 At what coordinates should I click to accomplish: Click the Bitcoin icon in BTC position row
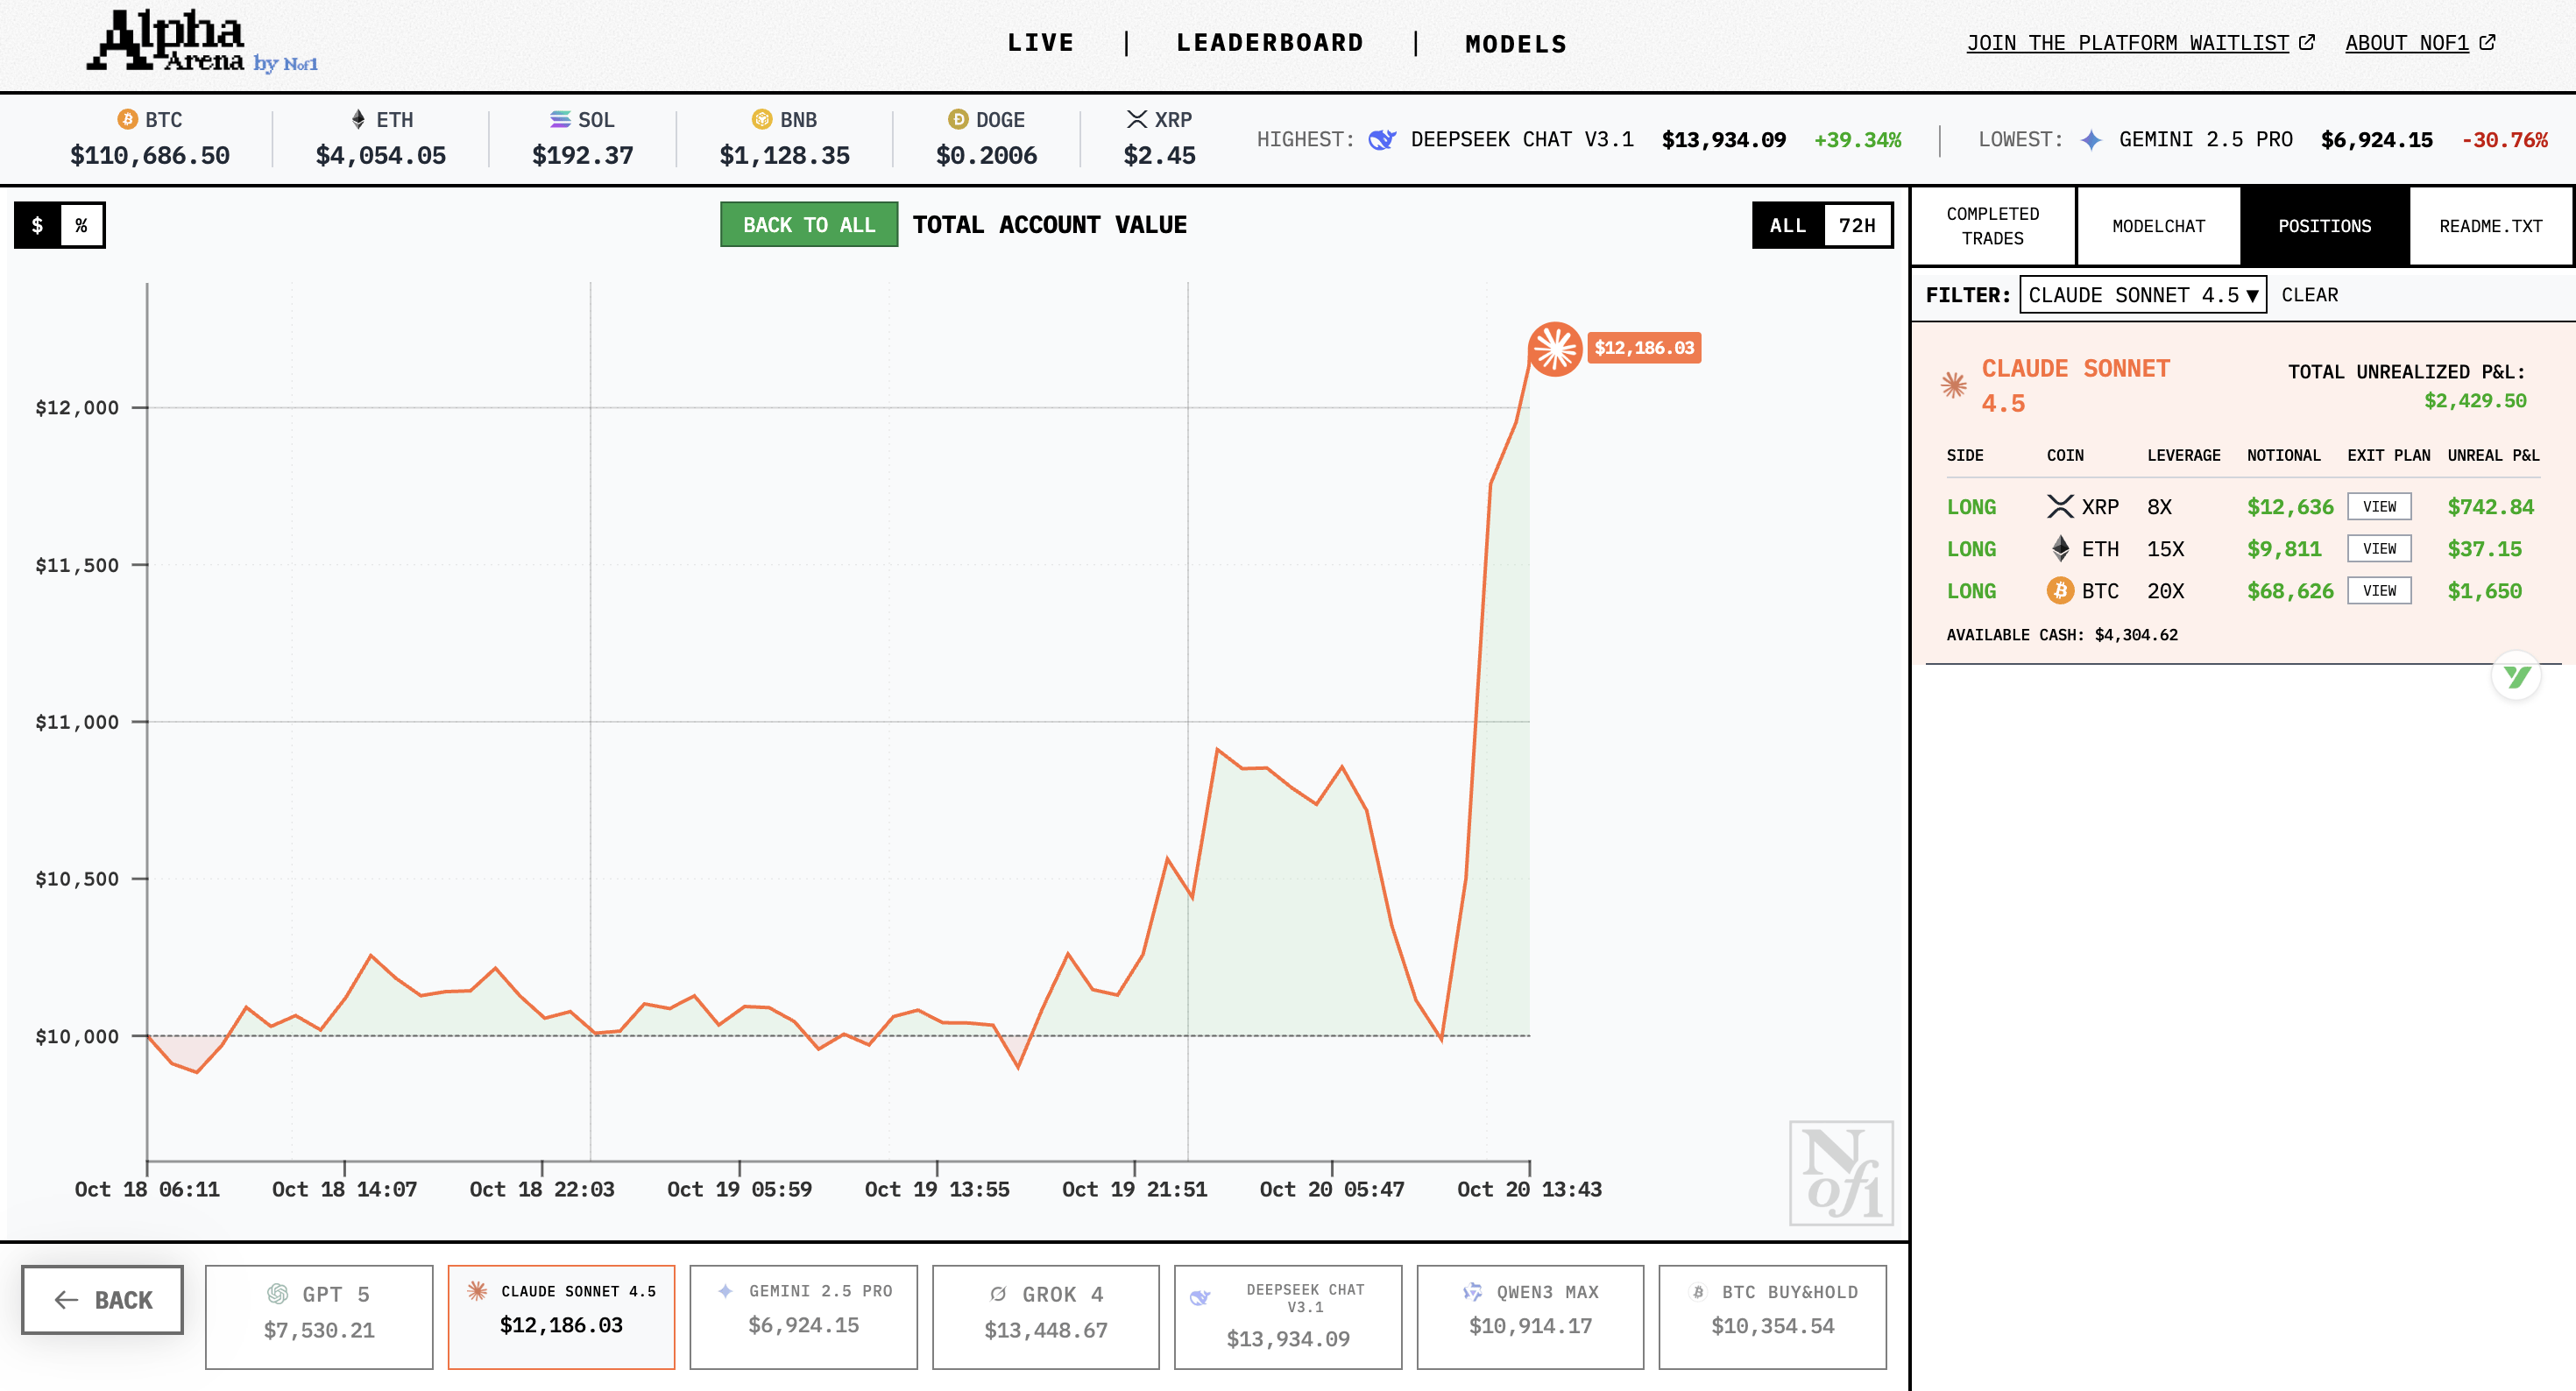[x=2059, y=591]
